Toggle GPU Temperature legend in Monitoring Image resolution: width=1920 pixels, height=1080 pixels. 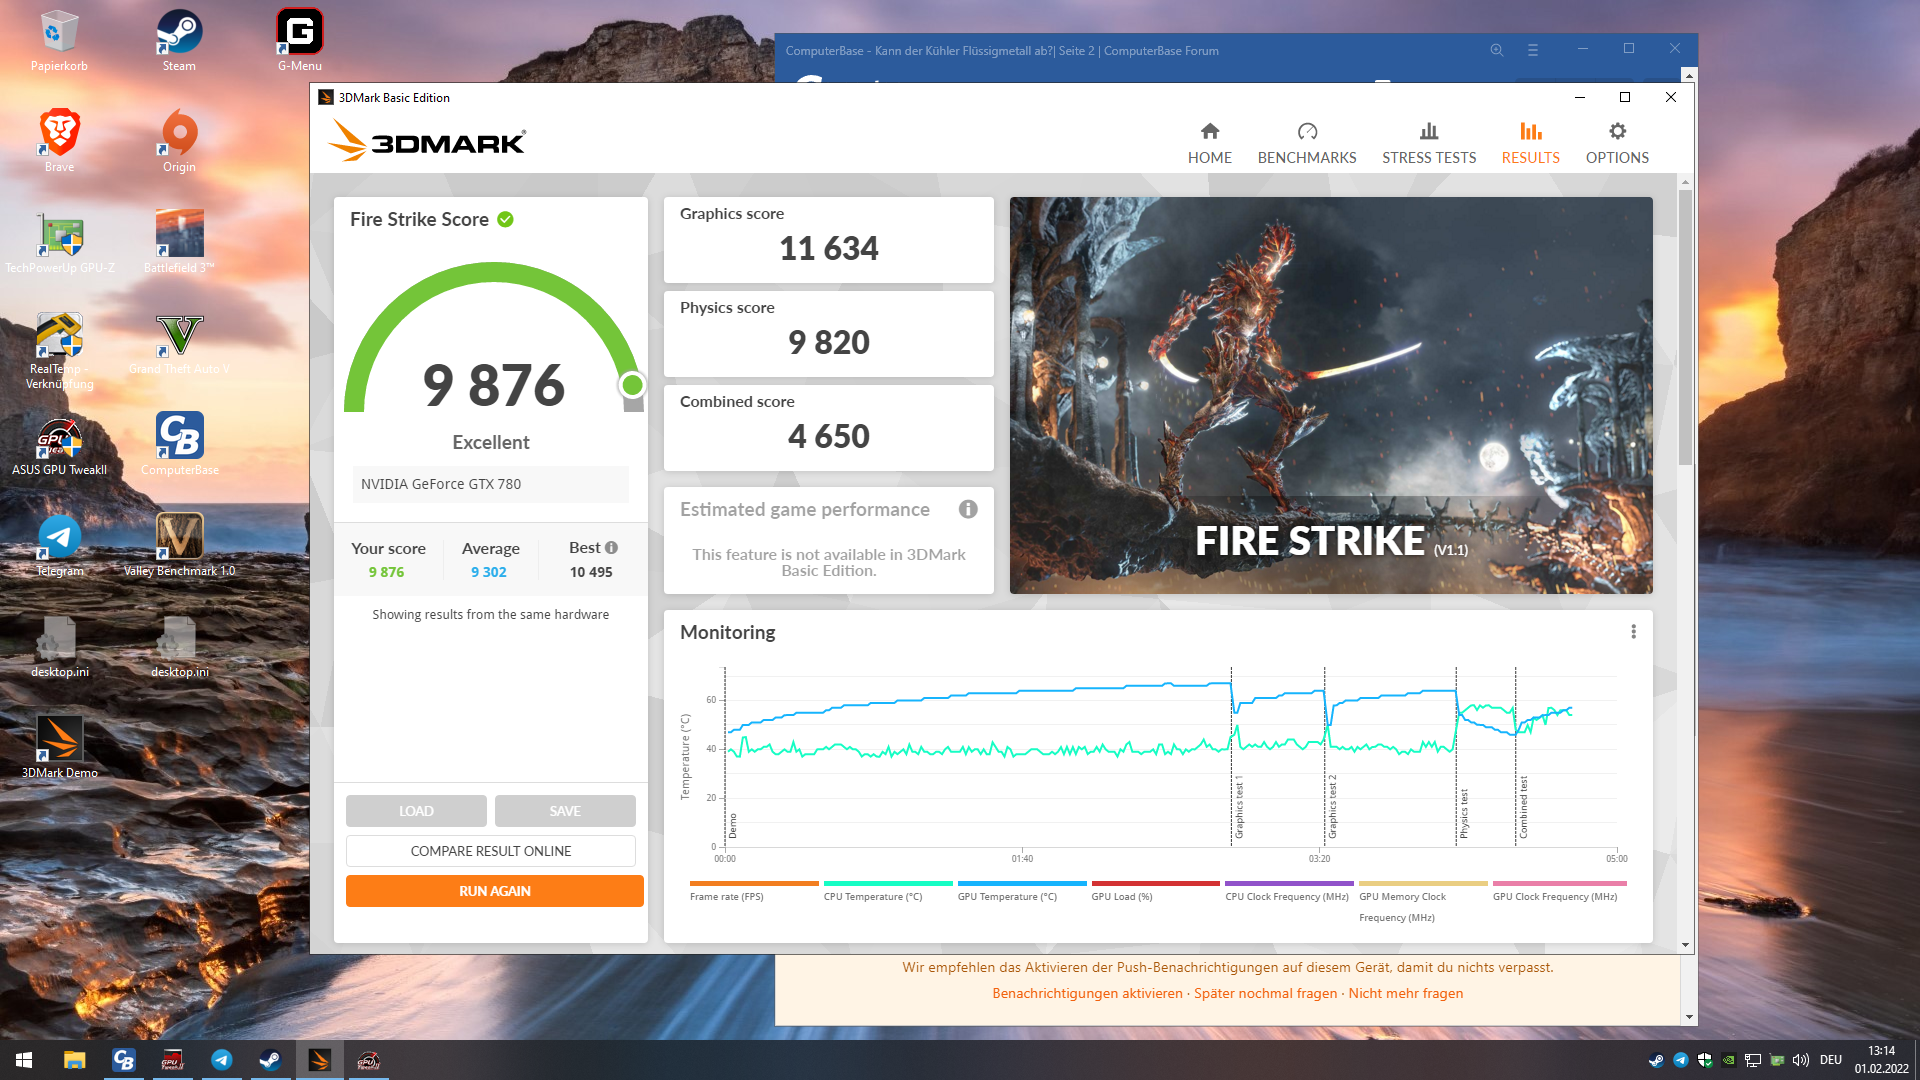click(1006, 896)
